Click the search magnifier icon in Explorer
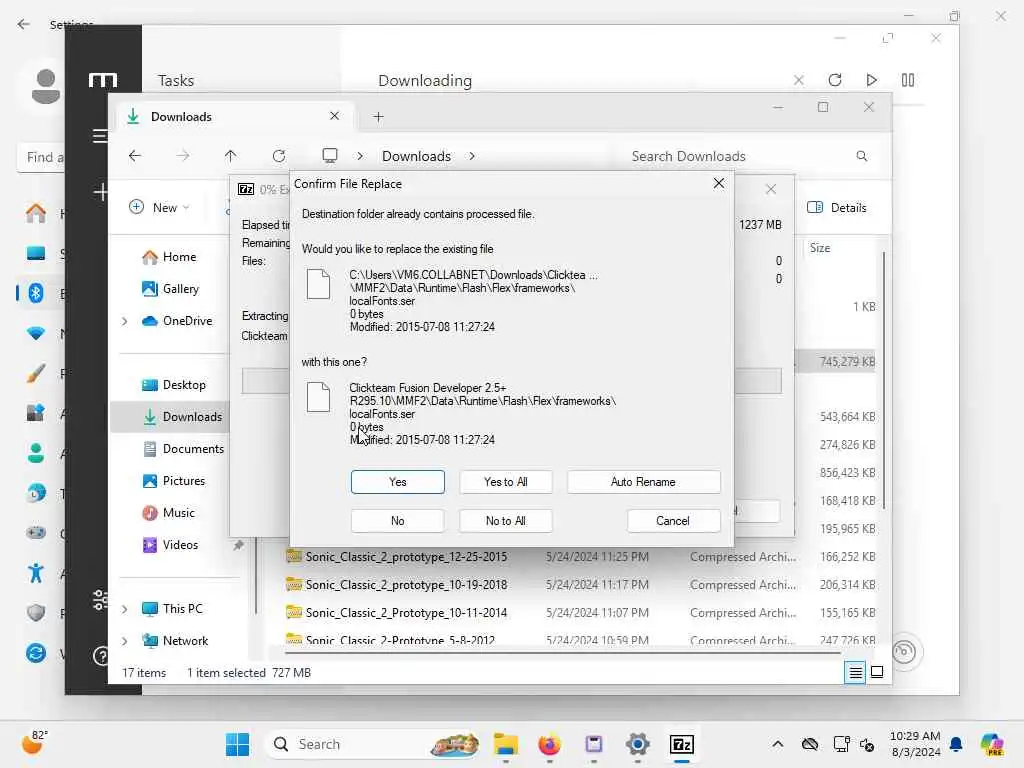Screen dimensions: 1024x768 [x=861, y=156]
